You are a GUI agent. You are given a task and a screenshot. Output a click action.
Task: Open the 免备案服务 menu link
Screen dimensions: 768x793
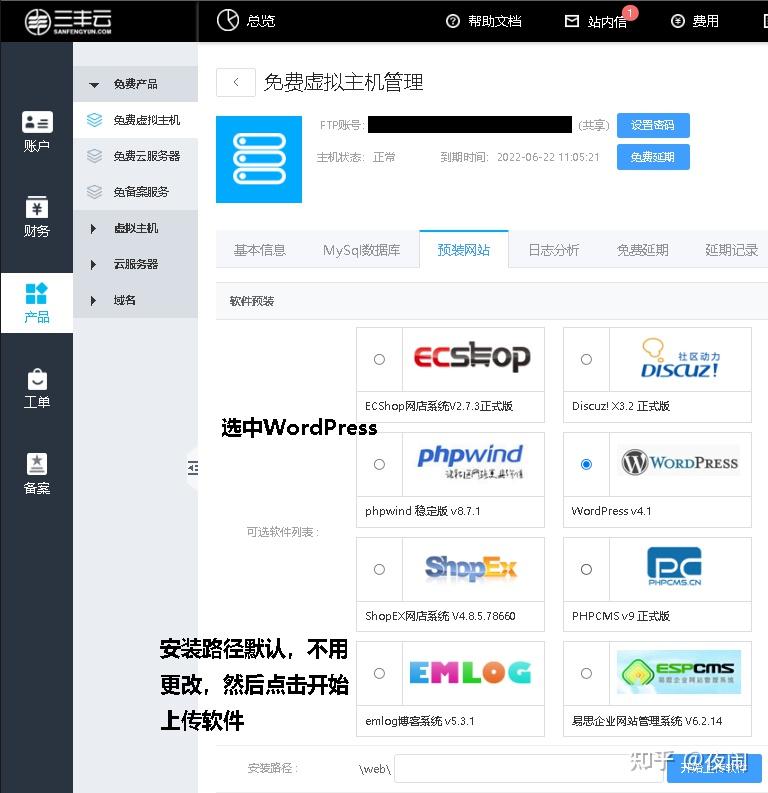click(141, 192)
